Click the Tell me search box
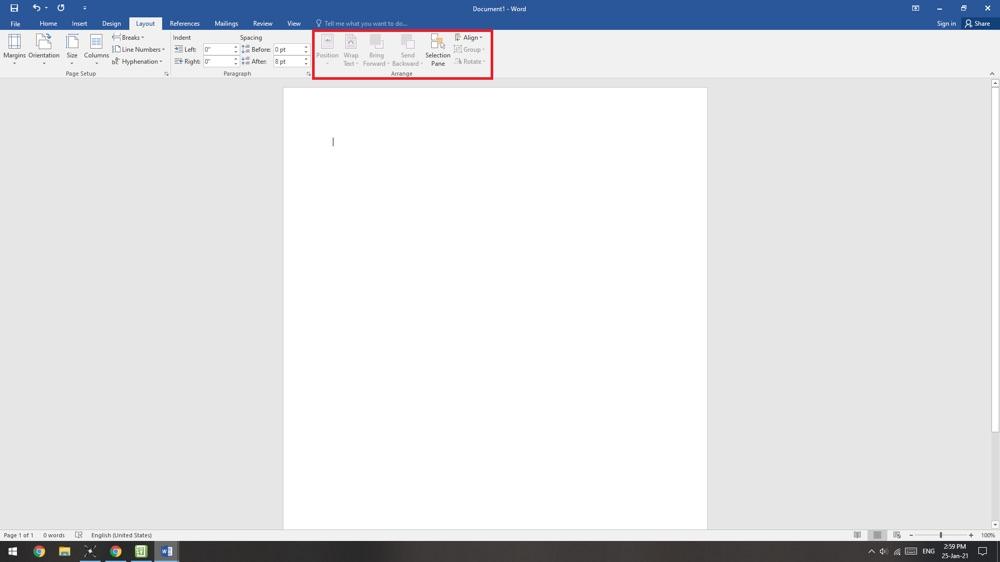 pos(365,23)
